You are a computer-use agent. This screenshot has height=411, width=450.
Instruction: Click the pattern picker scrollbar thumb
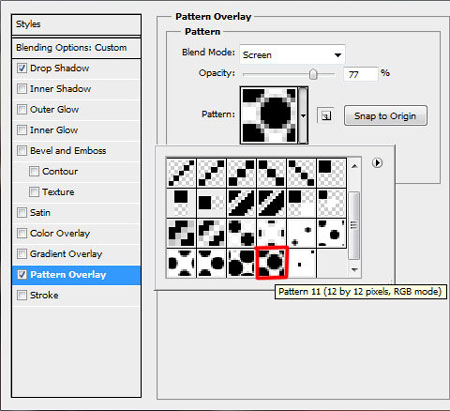pyautogui.click(x=354, y=225)
